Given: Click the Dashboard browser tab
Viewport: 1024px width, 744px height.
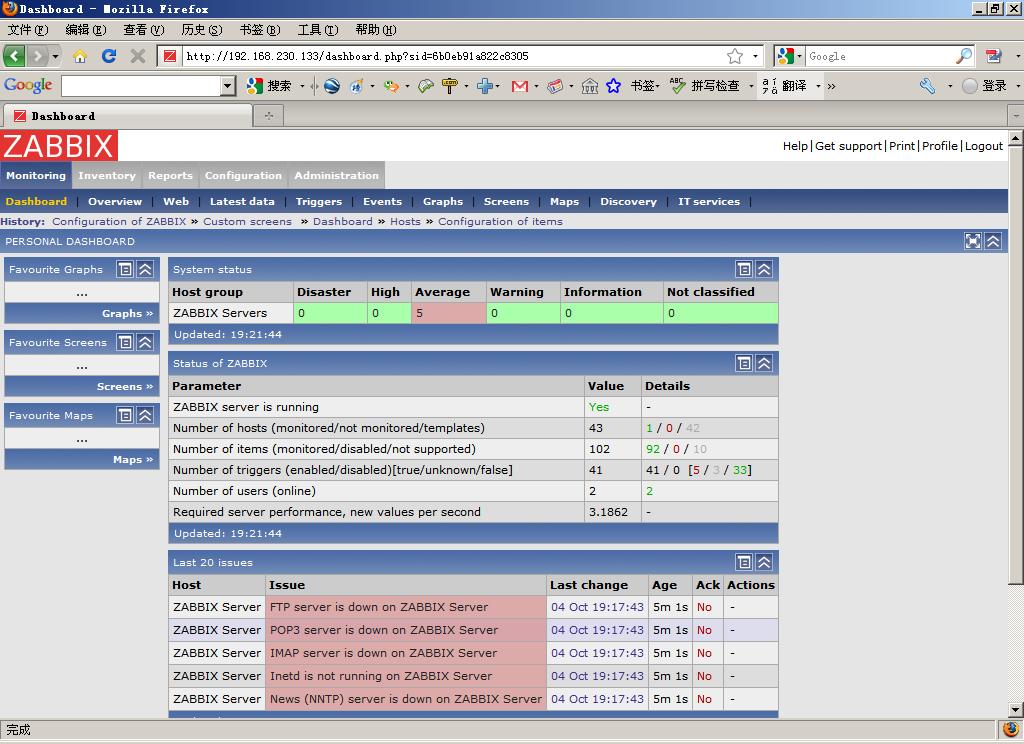Looking at the screenshot, I should 127,116.
